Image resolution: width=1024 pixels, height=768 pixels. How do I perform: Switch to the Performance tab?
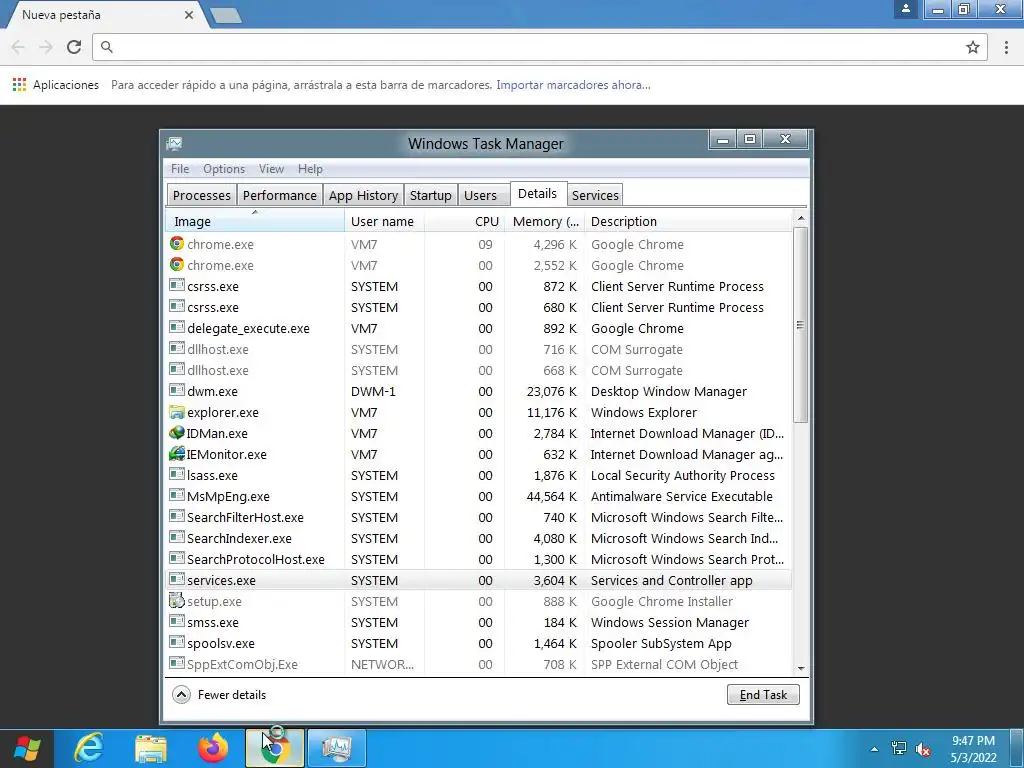click(x=280, y=195)
